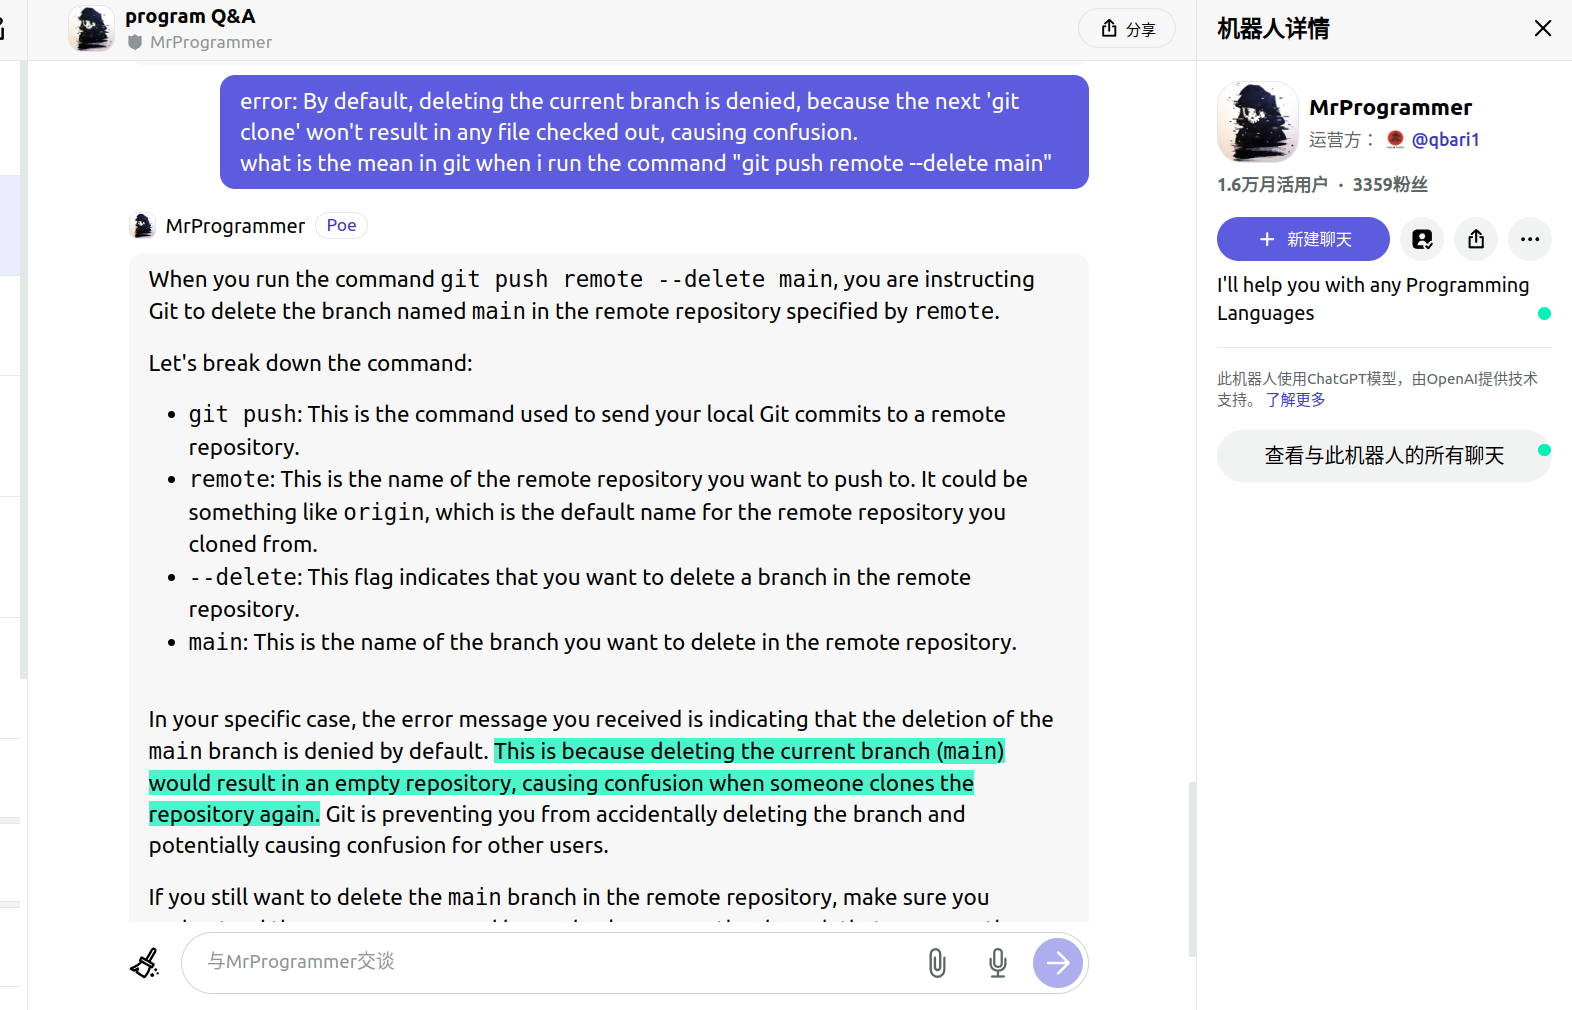Click the clear context broom icon
Screen dimensions: 1572x1010
[x=145, y=963]
